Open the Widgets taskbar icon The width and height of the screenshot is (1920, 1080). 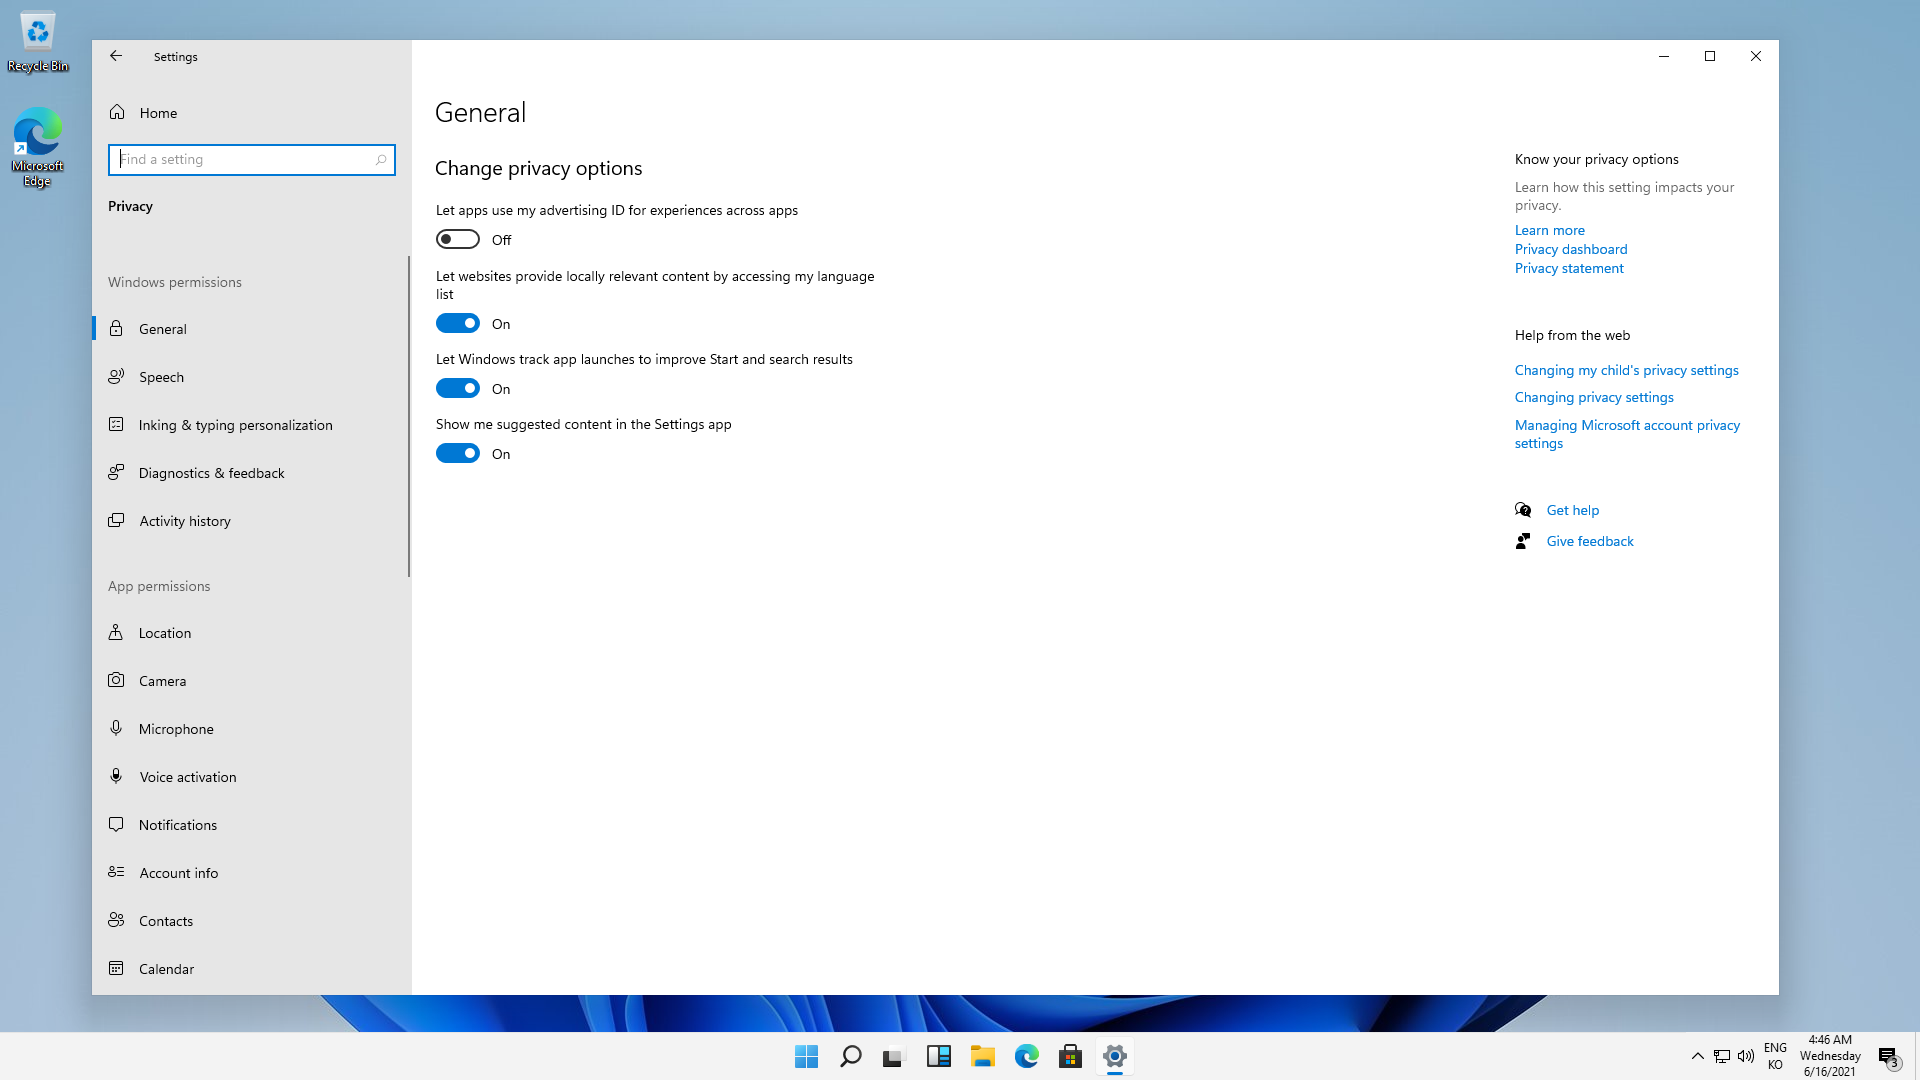[x=938, y=1056]
